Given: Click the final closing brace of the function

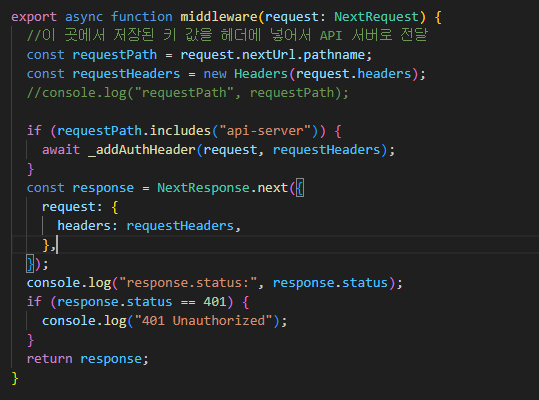Looking at the screenshot, I should 15,378.
